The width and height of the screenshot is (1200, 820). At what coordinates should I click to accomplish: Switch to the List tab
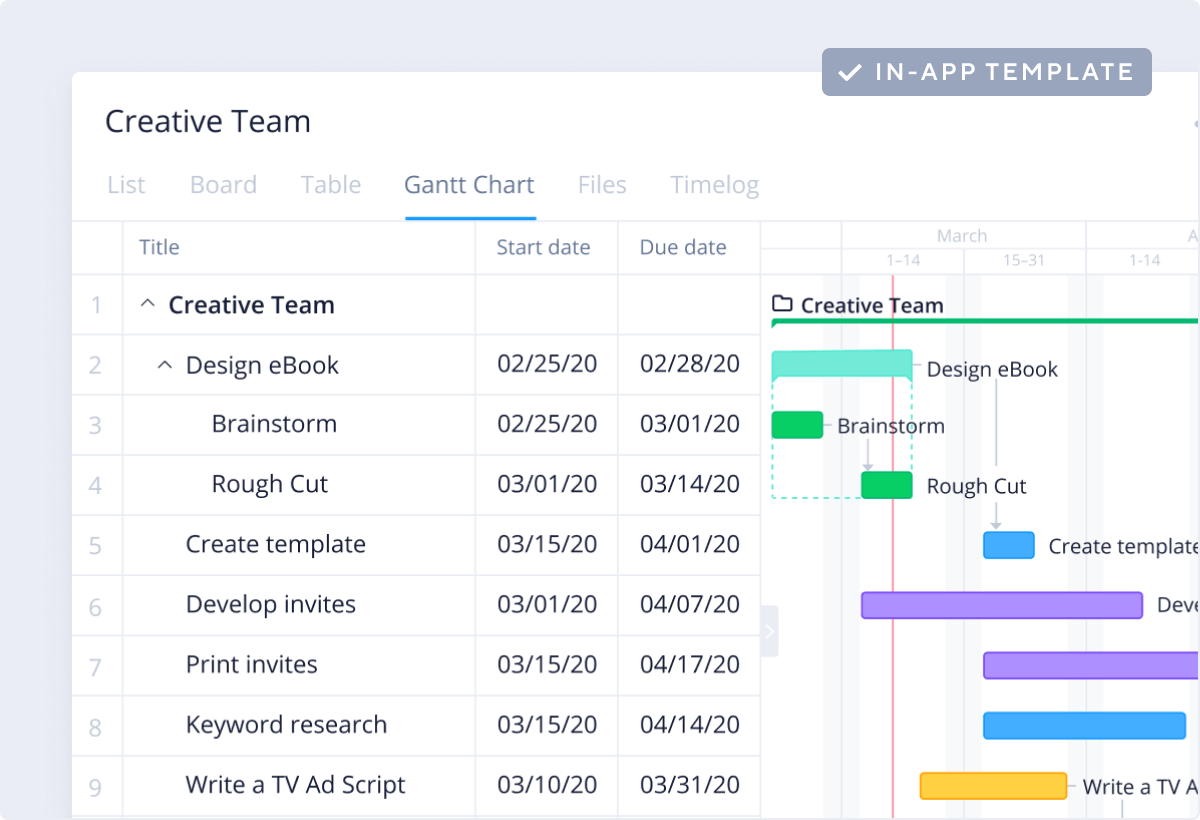pos(126,185)
